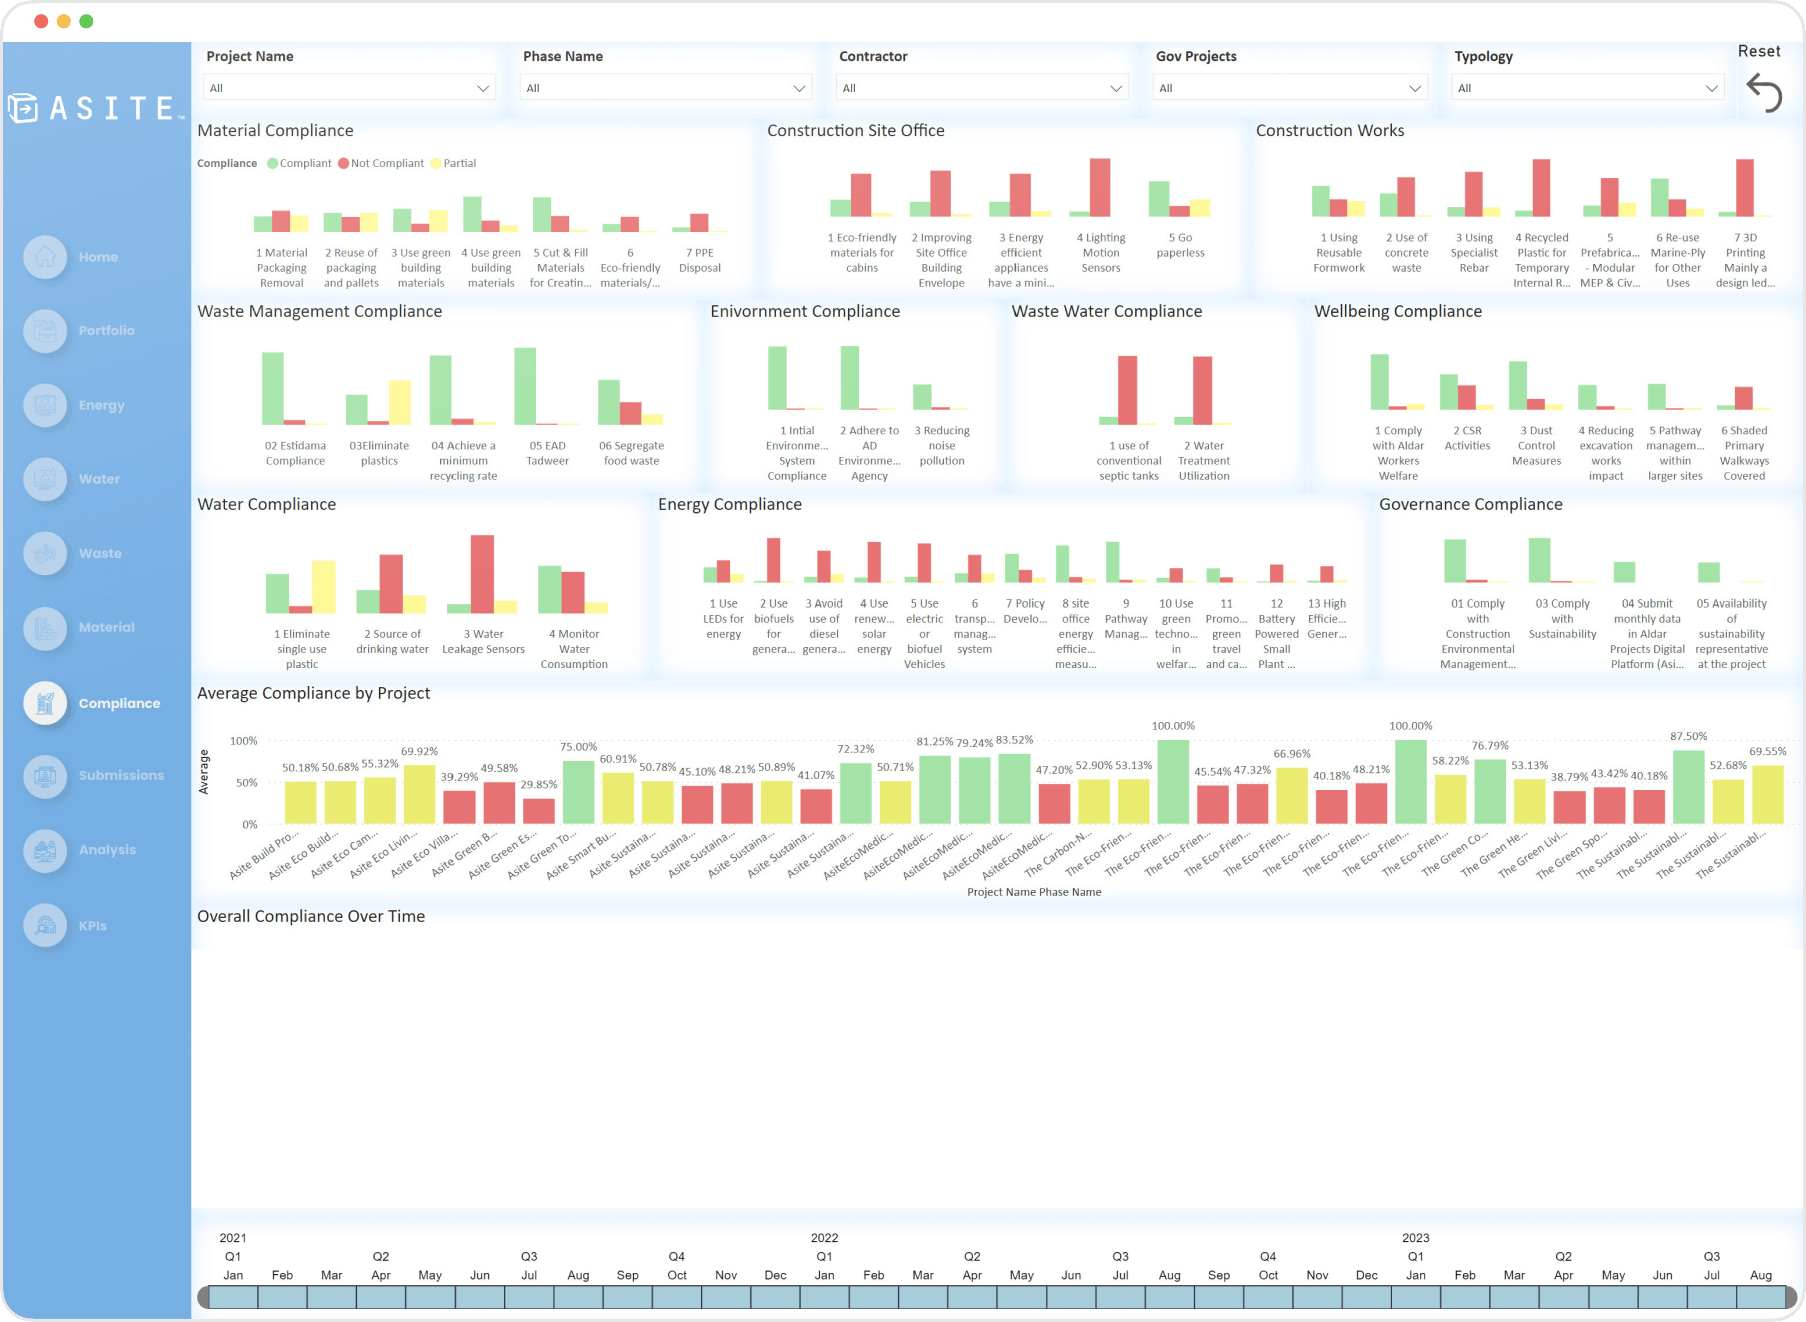Open the Project Name dropdown
Screen dimensions: 1806x1322
click(349, 87)
